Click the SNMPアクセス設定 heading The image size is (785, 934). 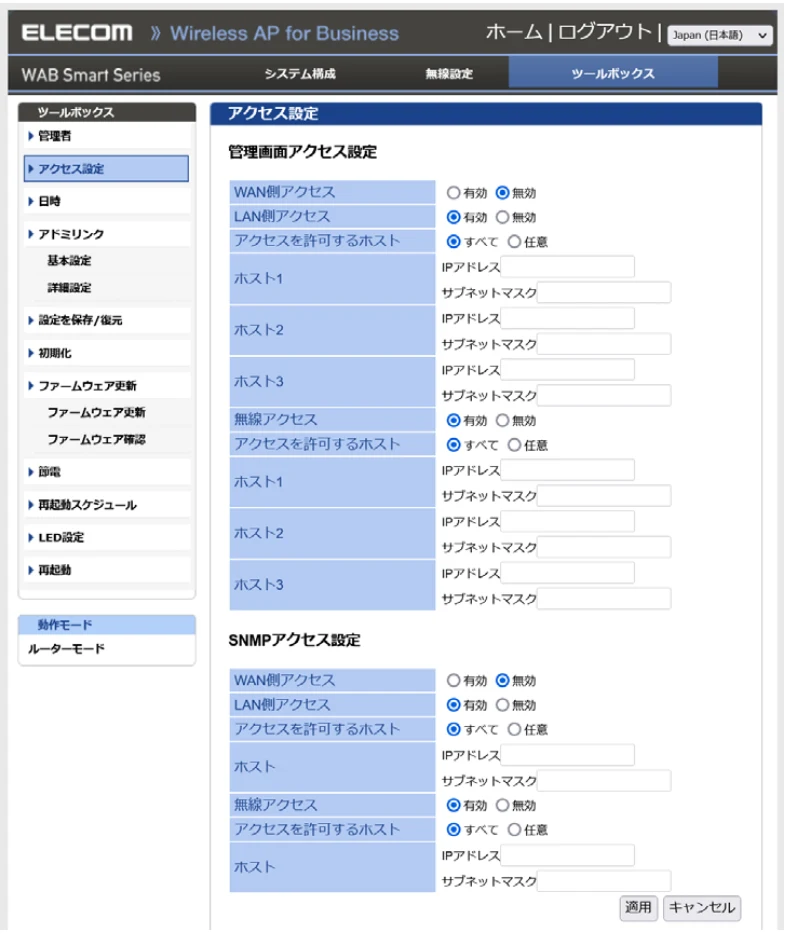294,640
